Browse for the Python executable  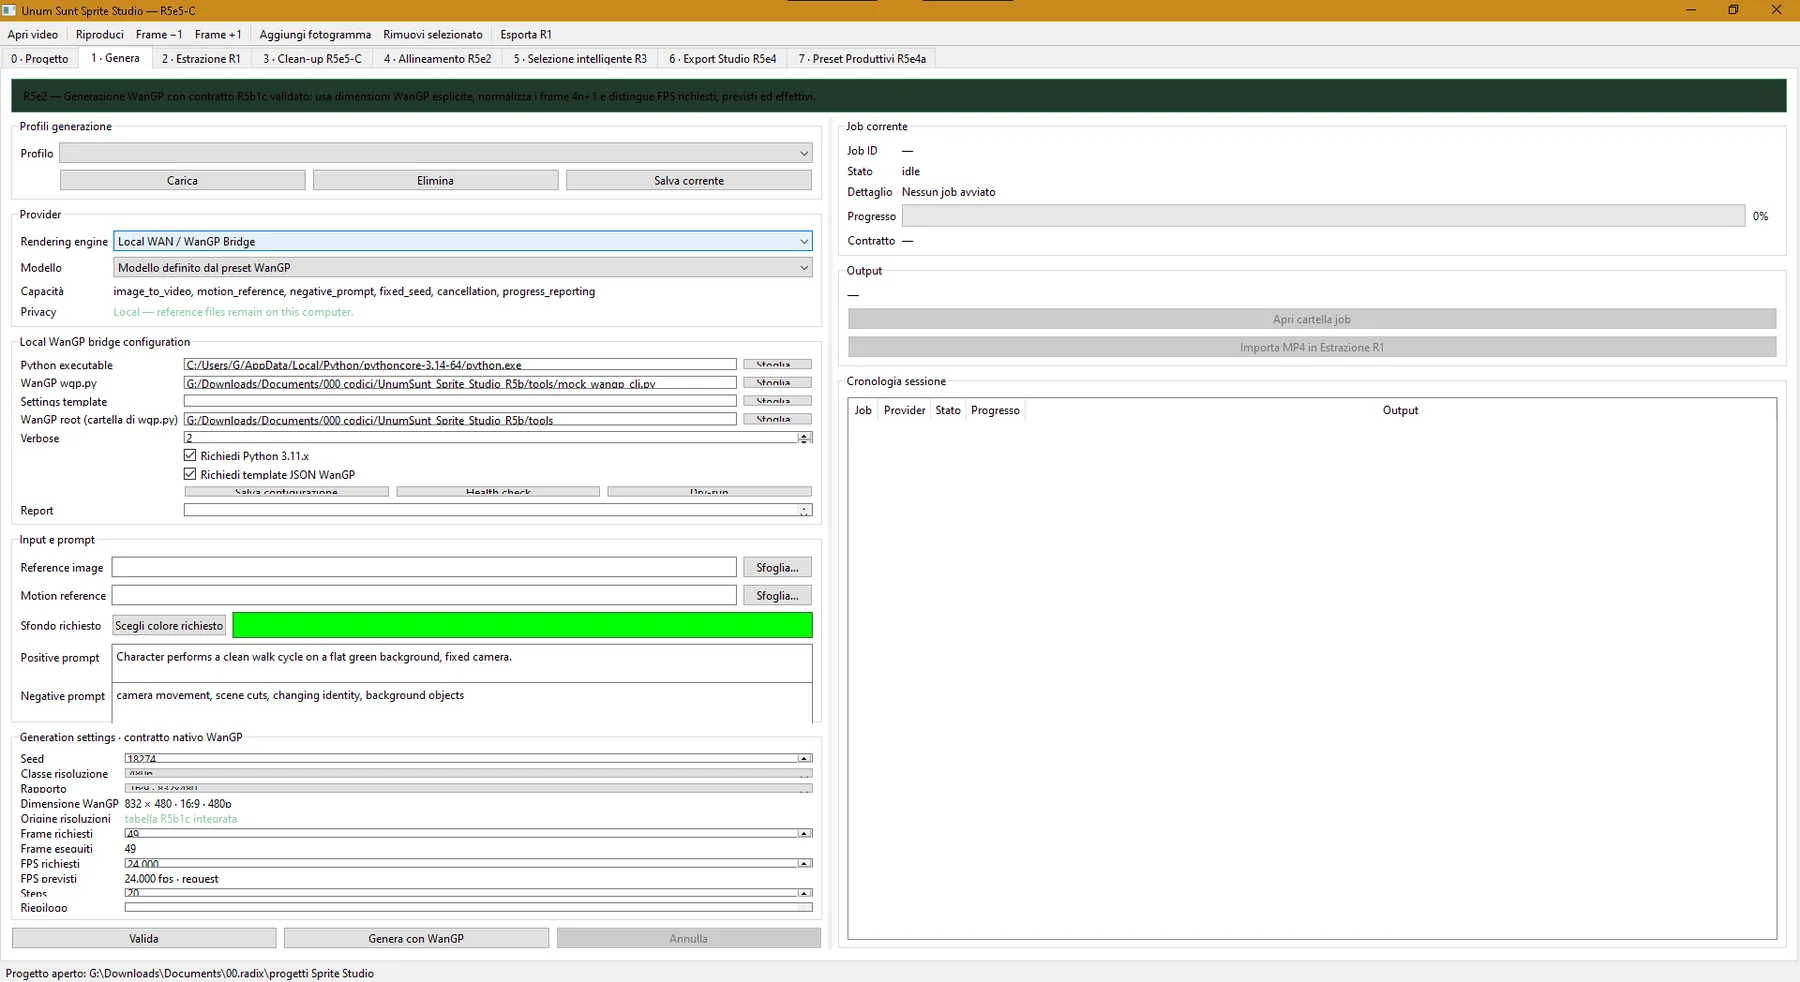coord(777,365)
